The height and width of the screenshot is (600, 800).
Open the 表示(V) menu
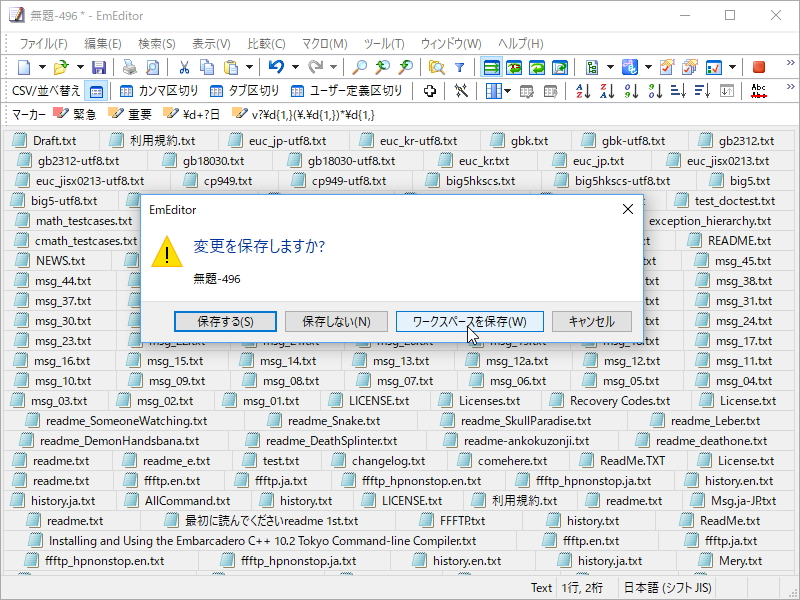pos(211,44)
